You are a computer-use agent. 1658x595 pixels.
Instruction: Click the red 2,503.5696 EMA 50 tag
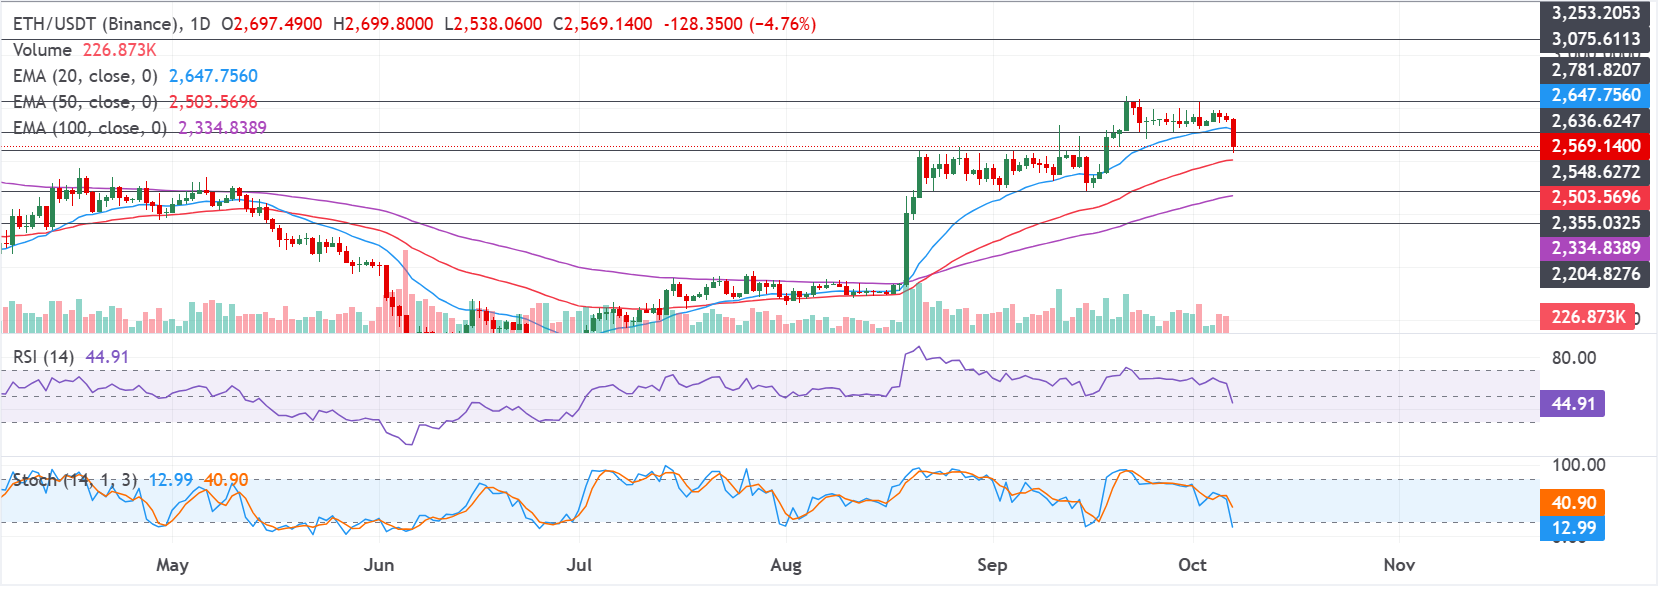coord(1595,197)
